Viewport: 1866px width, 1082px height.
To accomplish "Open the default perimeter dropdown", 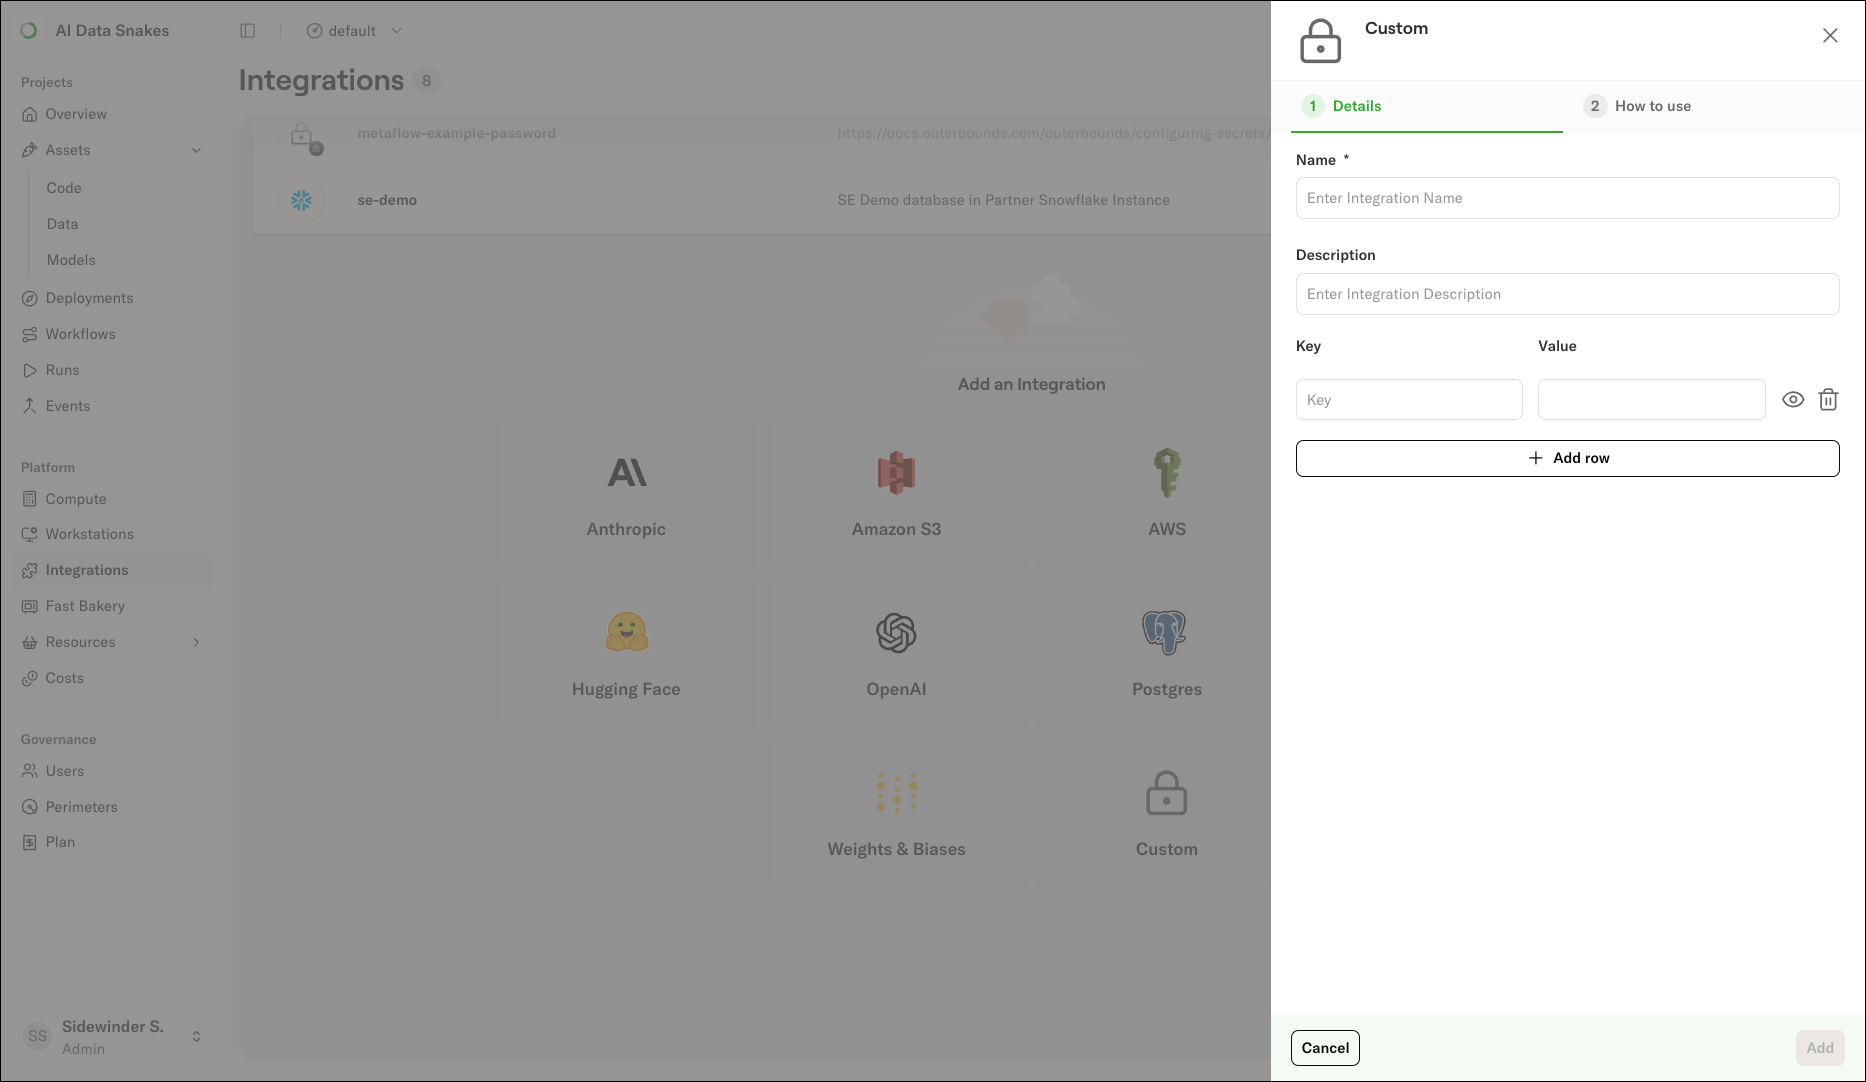I will point(354,31).
